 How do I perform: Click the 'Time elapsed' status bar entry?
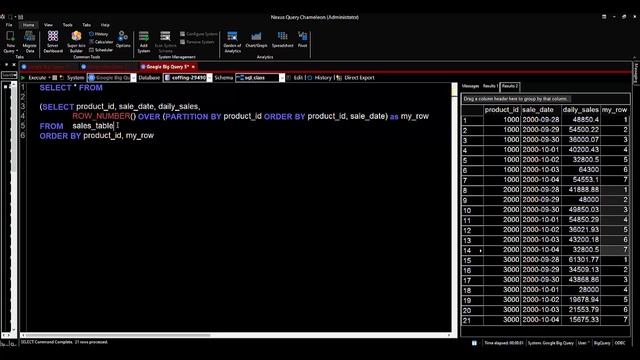click(504, 343)
